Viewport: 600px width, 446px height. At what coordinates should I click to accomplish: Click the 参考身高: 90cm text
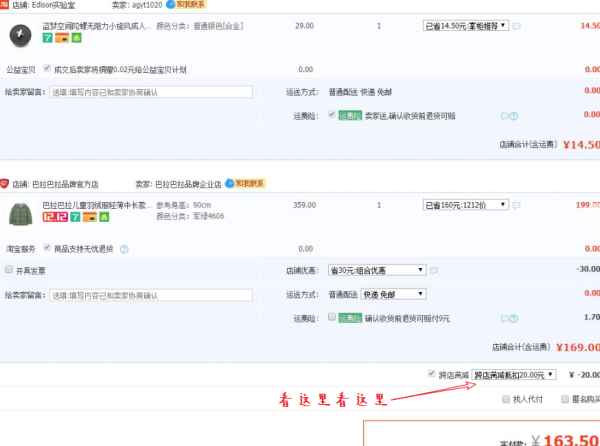coord(184,205)
